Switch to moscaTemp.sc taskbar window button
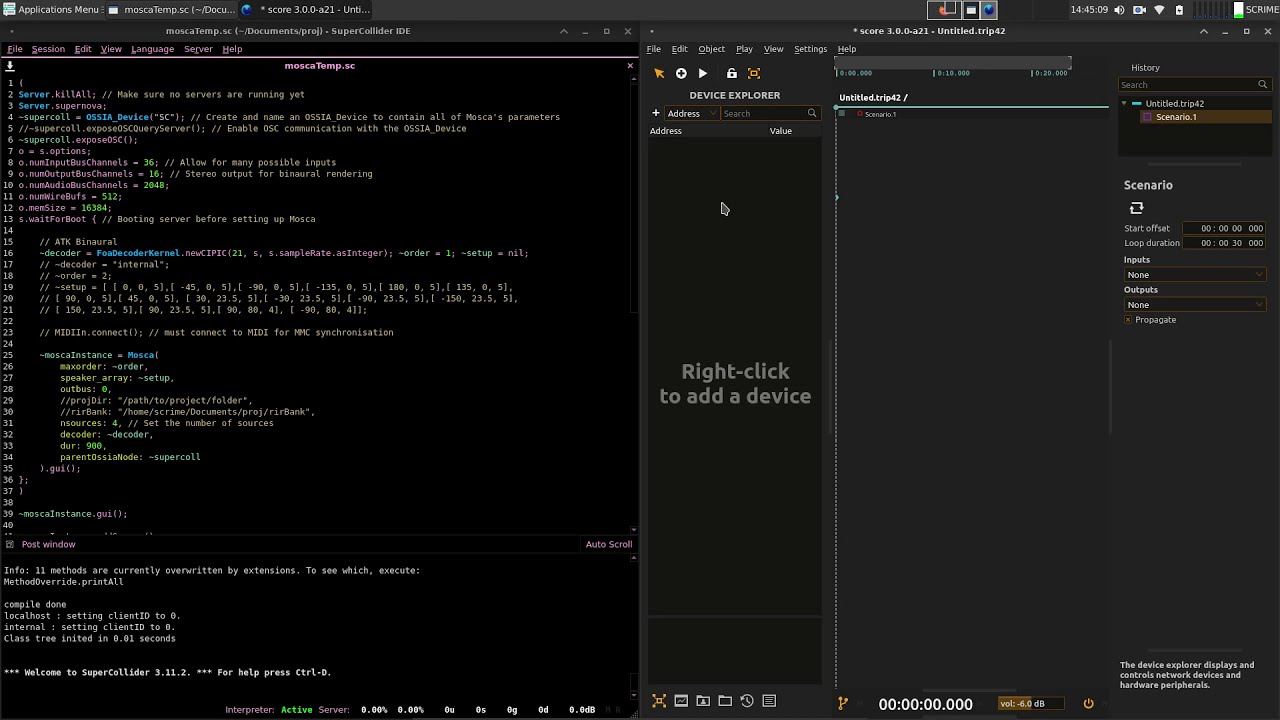This screenshot has width=1280, height=720. [170, 10]
